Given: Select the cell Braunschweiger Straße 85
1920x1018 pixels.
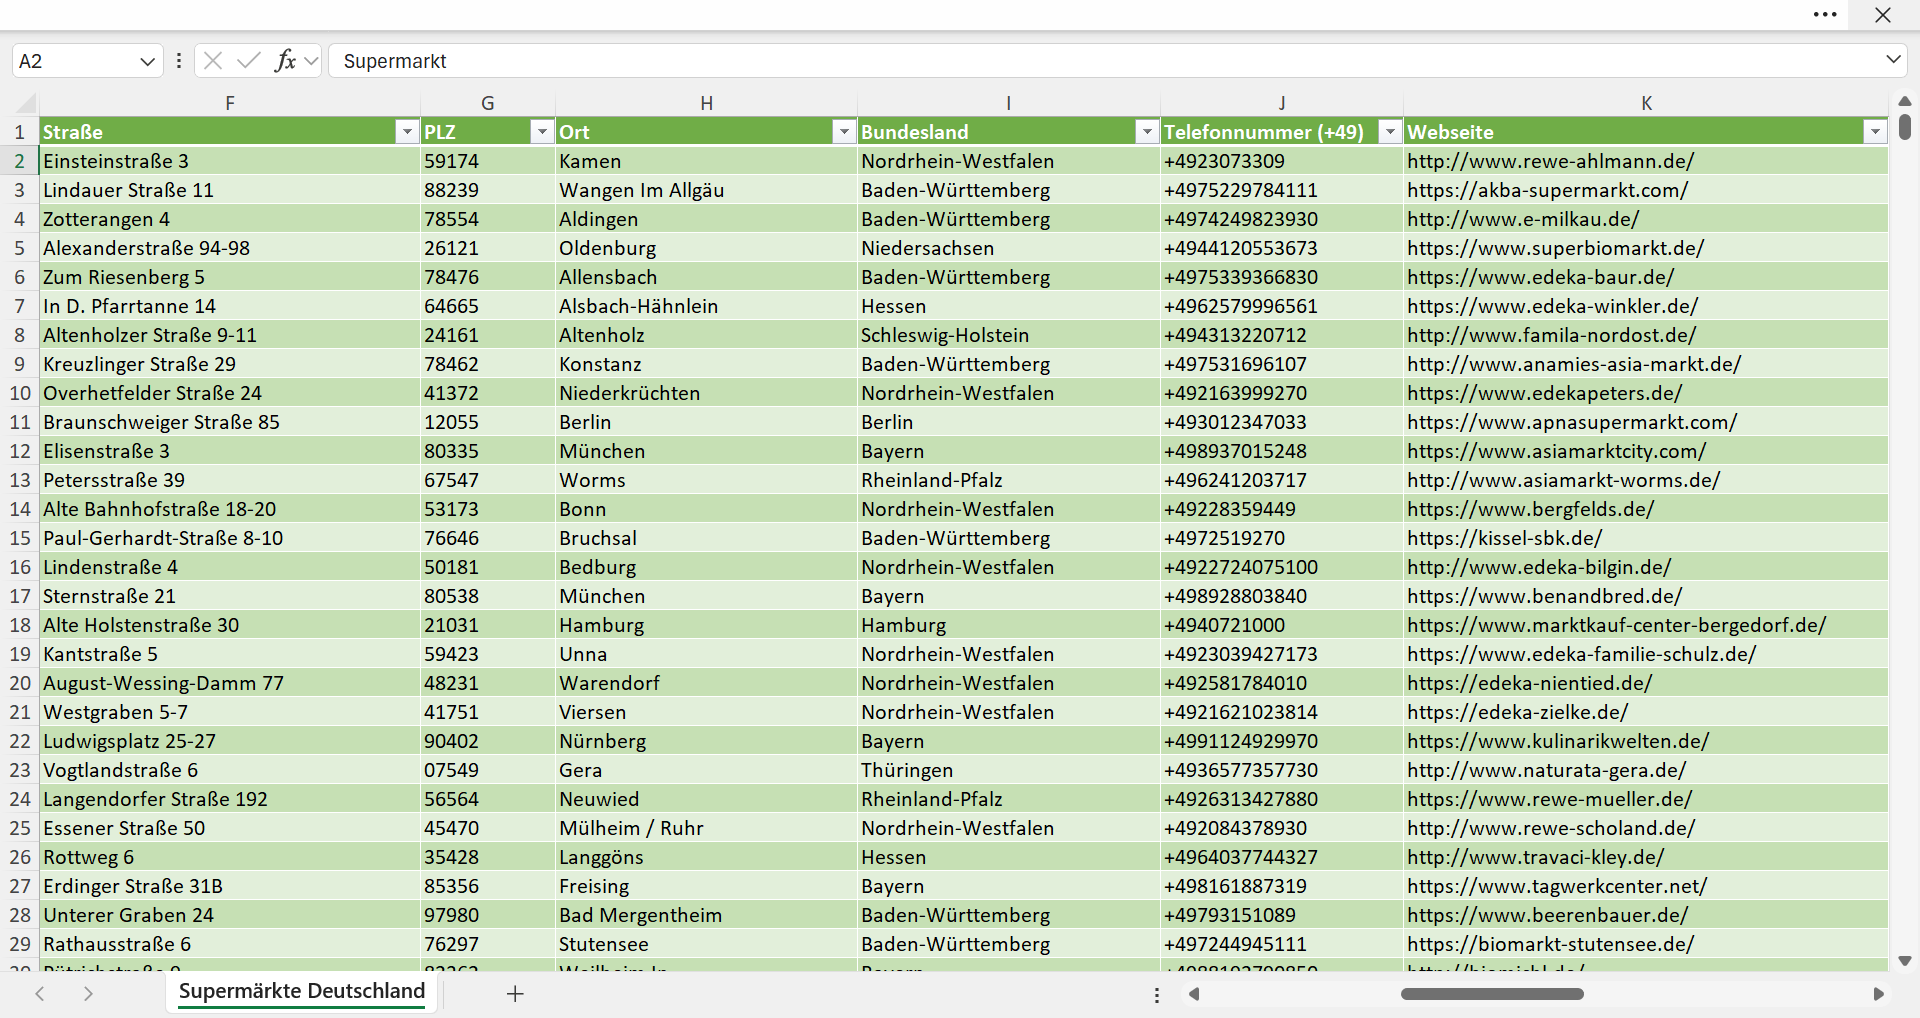Looking at the screenshot, I should (230, 422).
